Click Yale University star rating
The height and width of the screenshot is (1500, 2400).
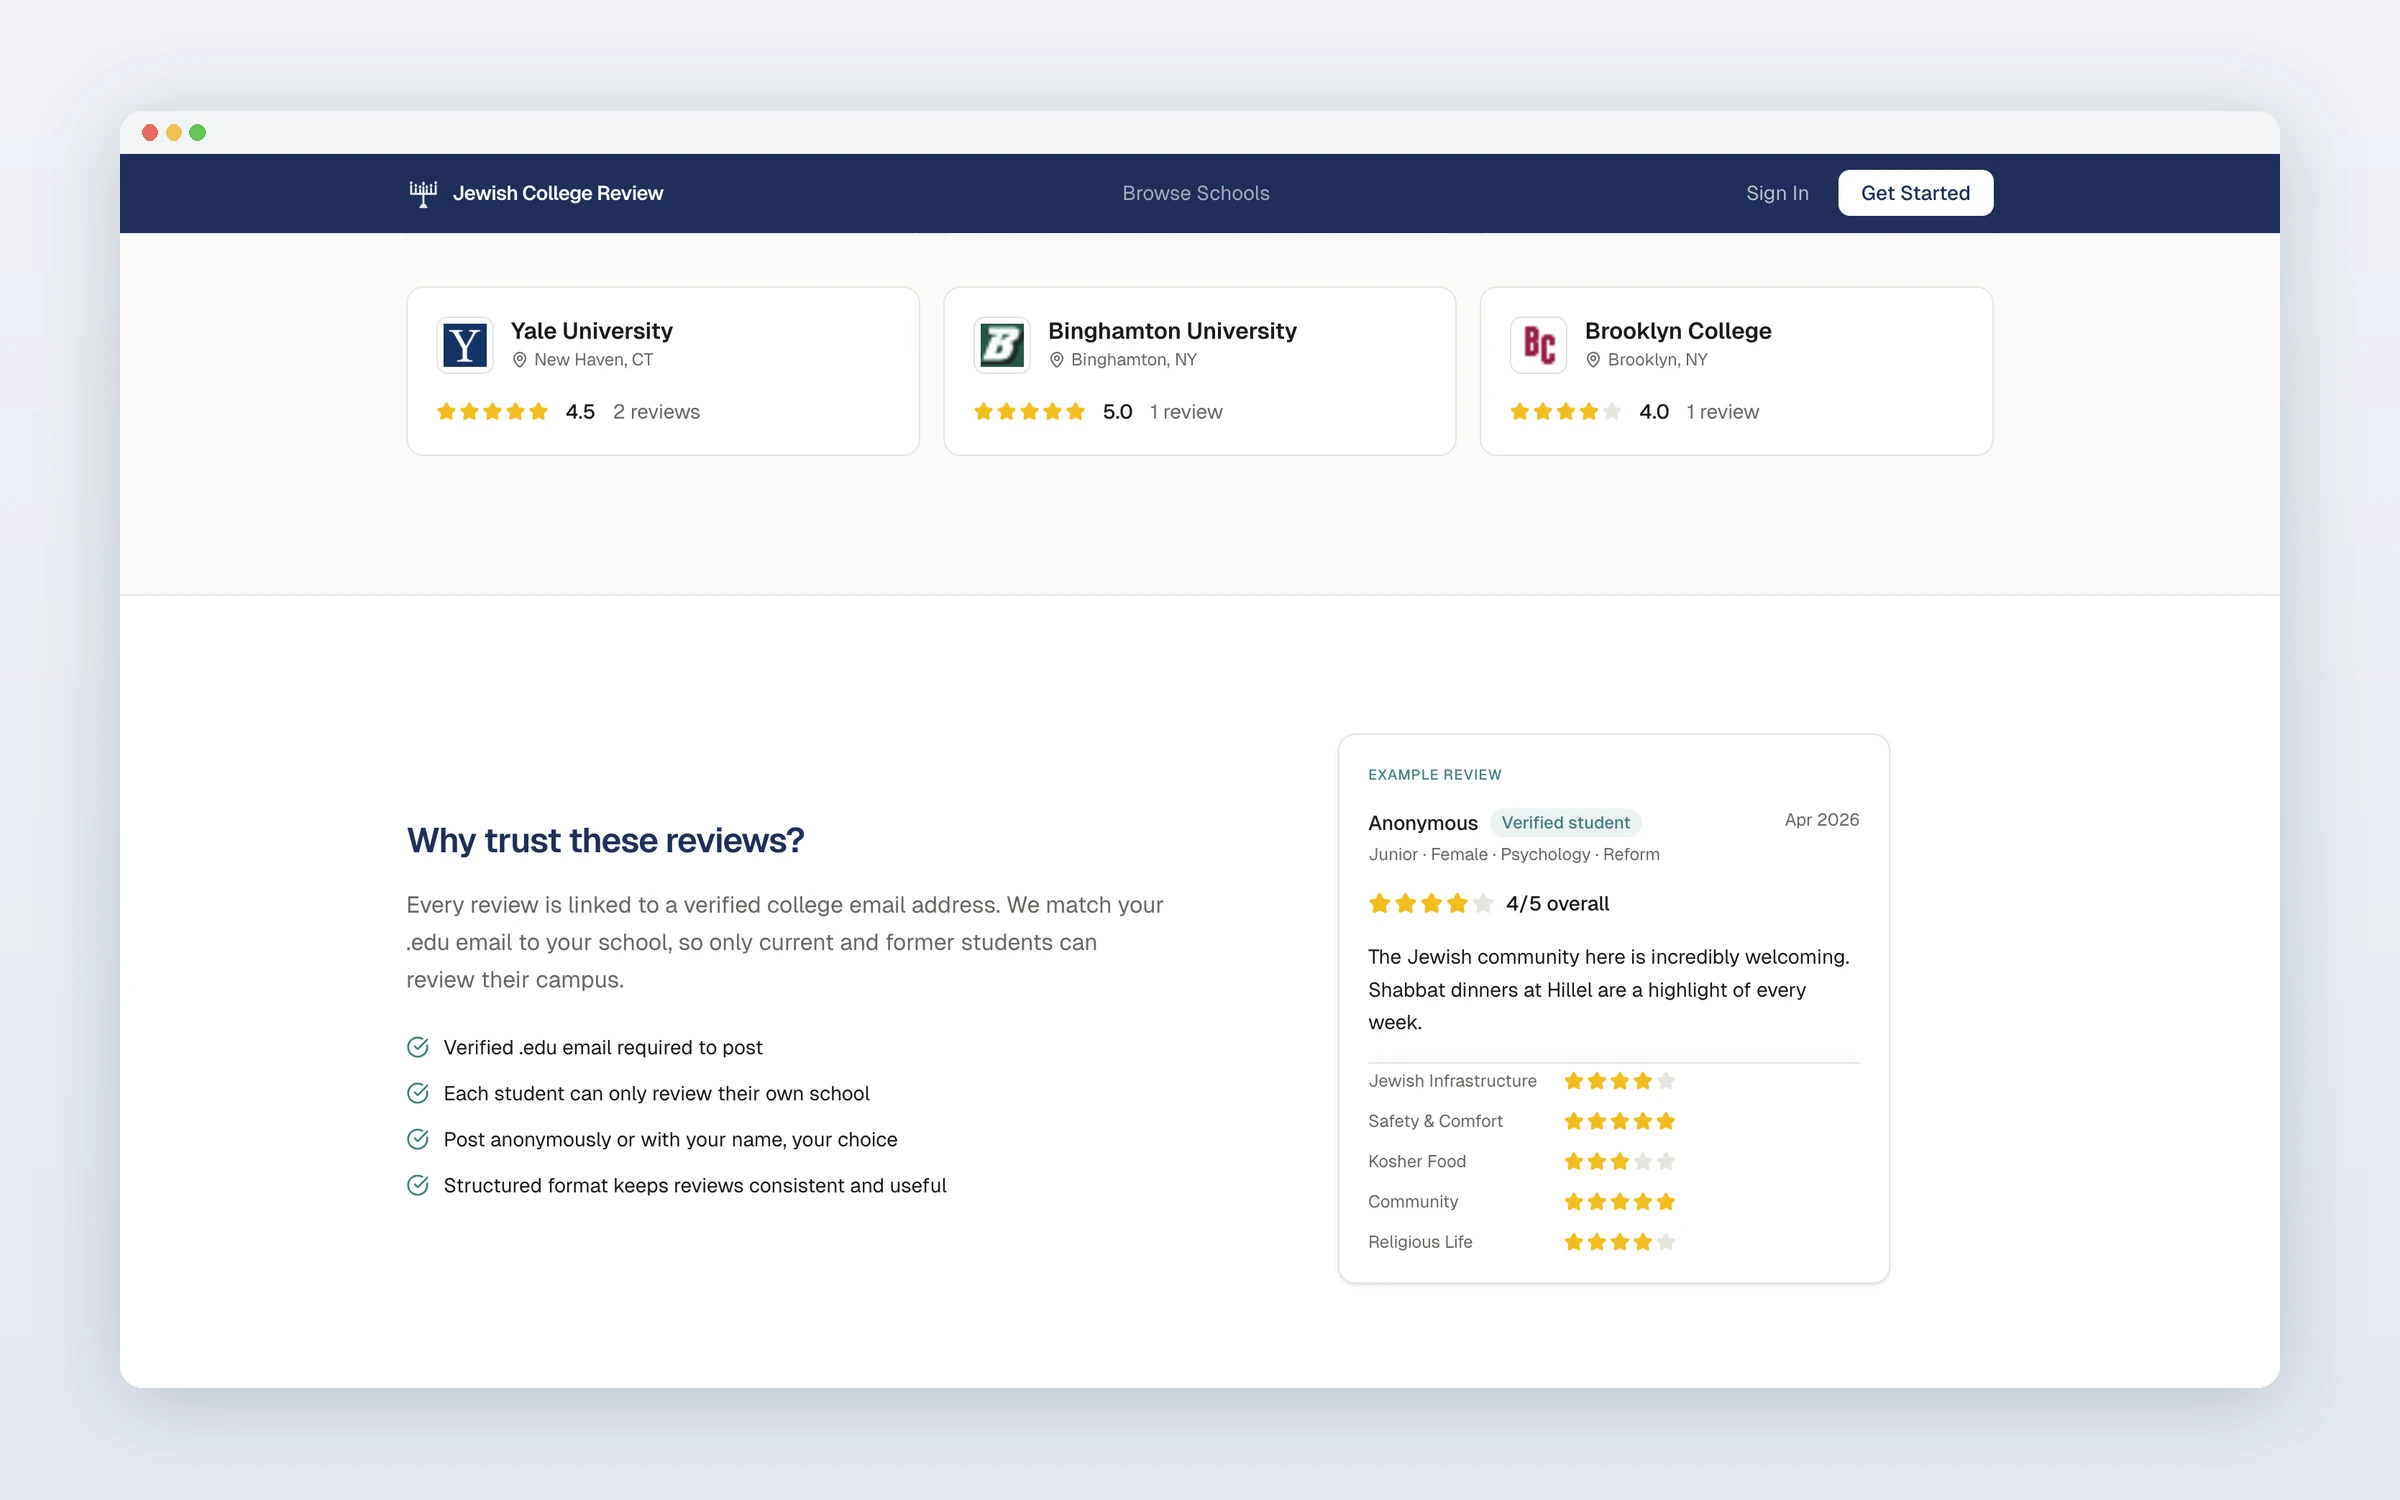tap(492, 412)
